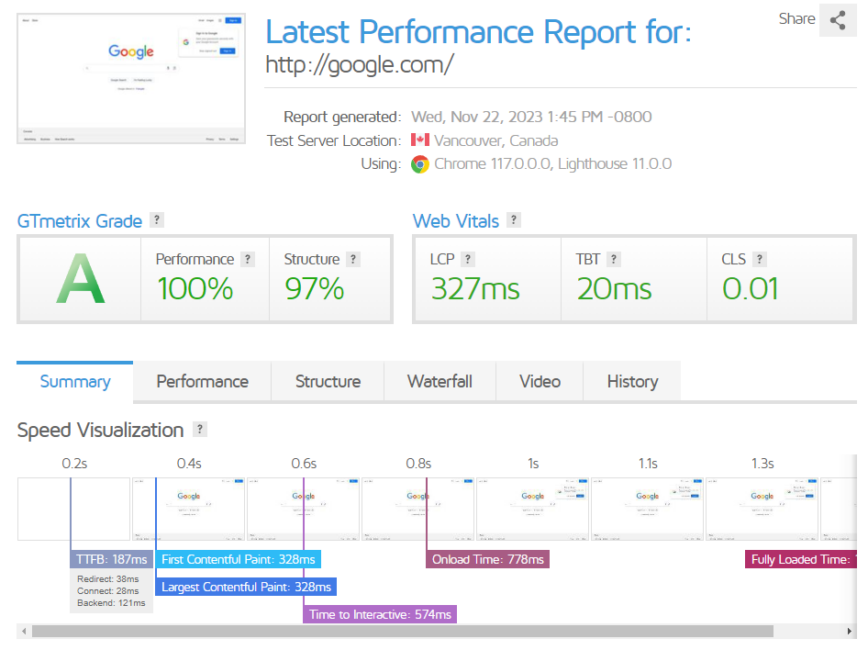This screenshot has width=868, height=650.
Task: Open the History tab
Action: (631, 381)
